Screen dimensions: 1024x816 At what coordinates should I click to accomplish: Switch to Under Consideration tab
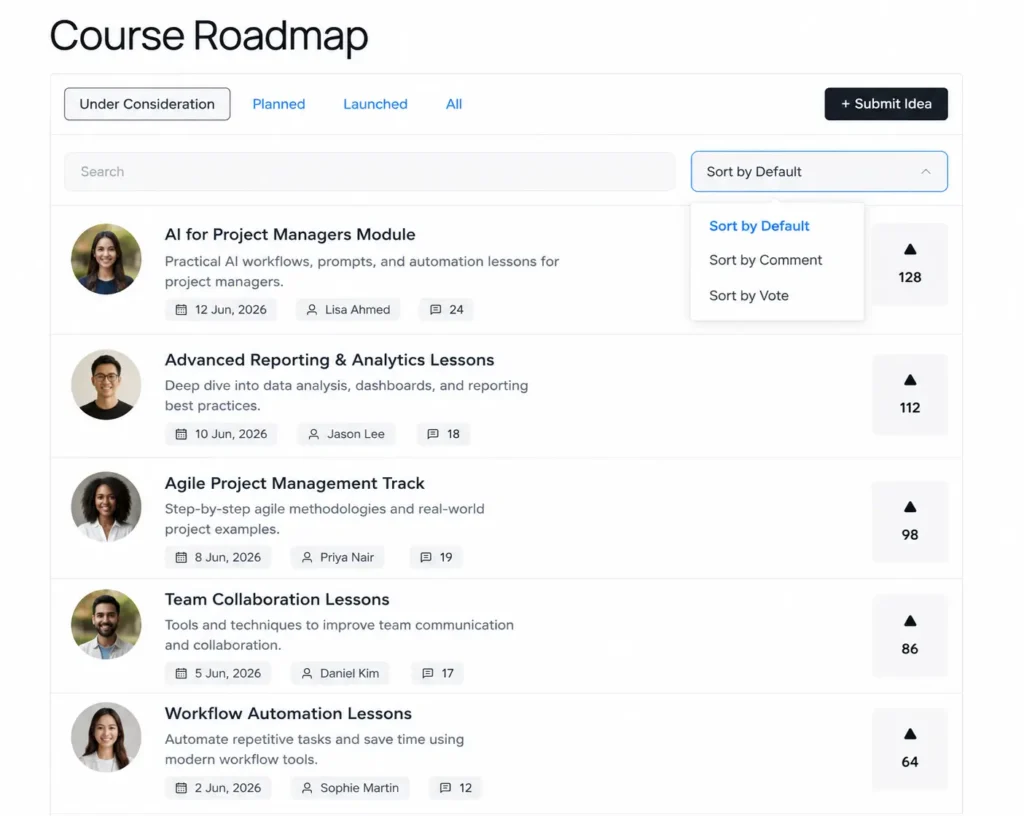coord(147,104)
